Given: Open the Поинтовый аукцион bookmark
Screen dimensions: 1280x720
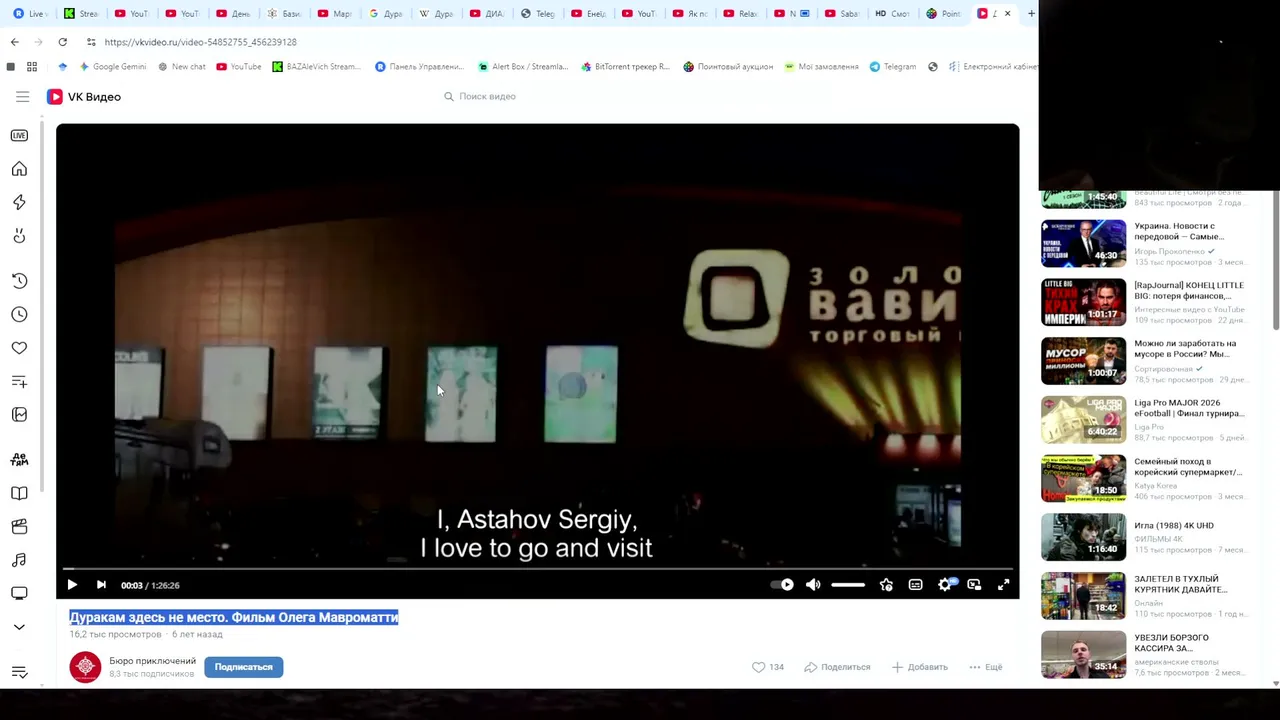Looking at the screenshot, I should (x=728, y=67).
